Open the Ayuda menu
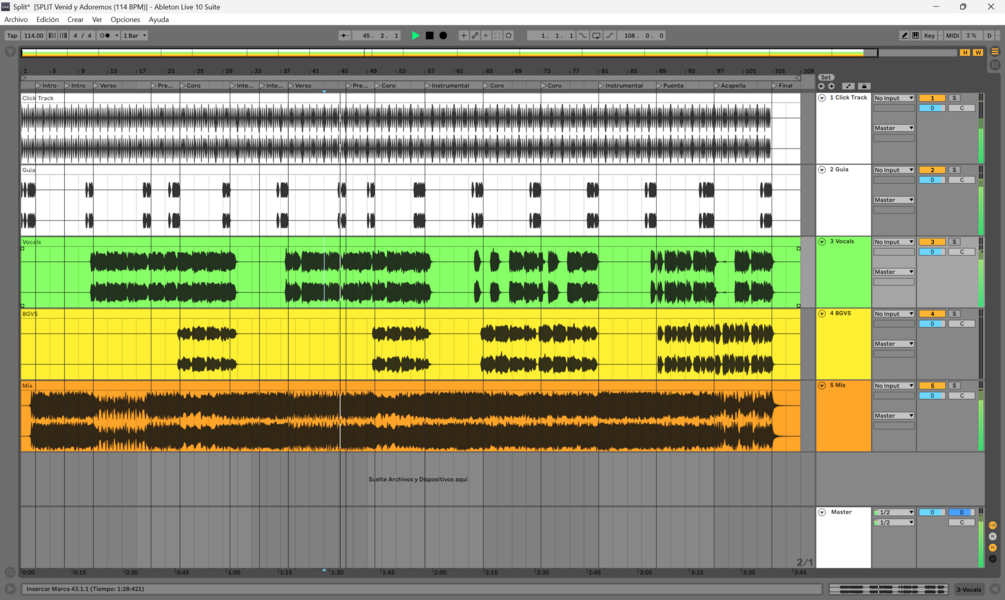 point(159,20)
